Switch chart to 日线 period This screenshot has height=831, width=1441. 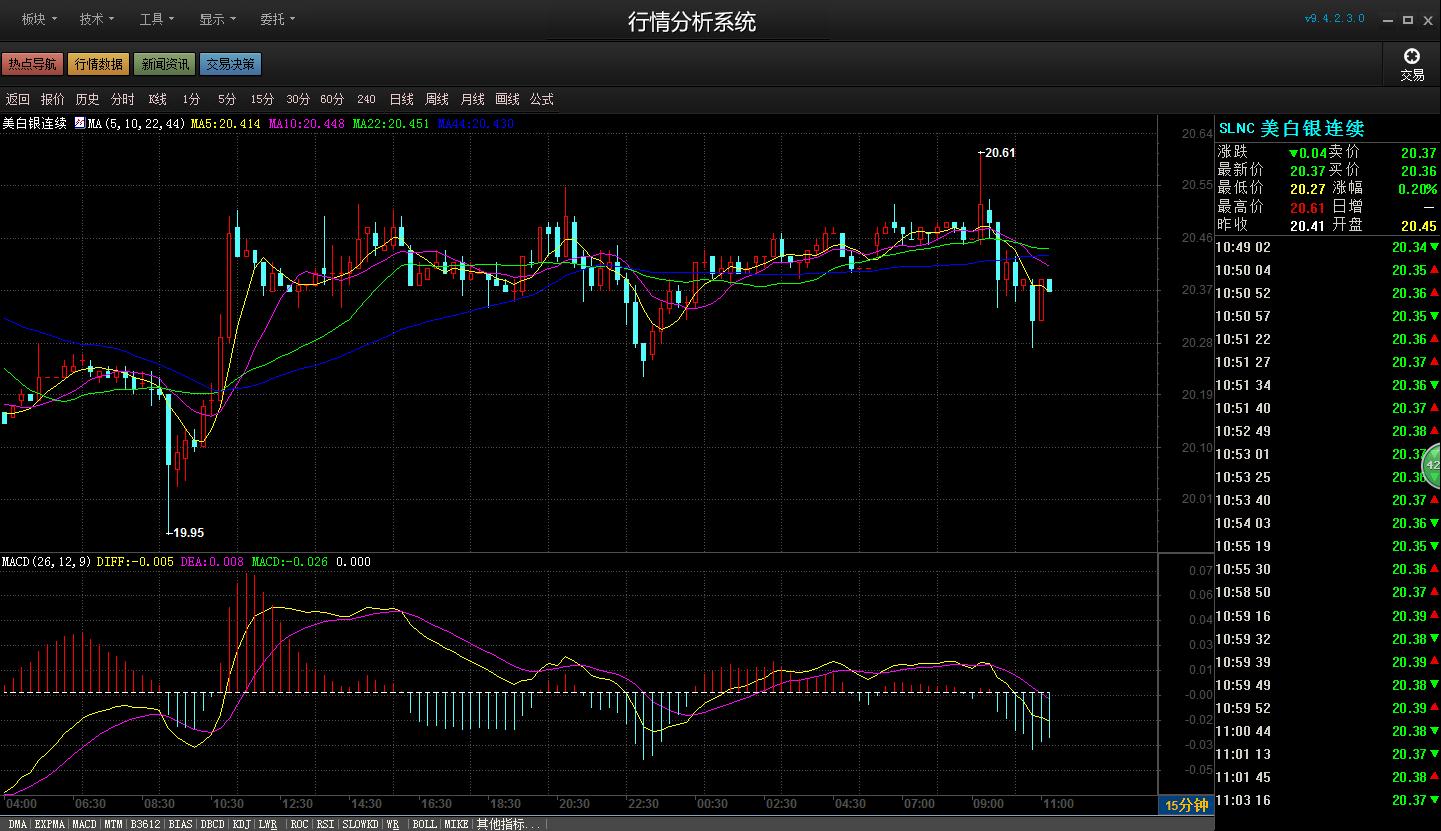(401, 99)
